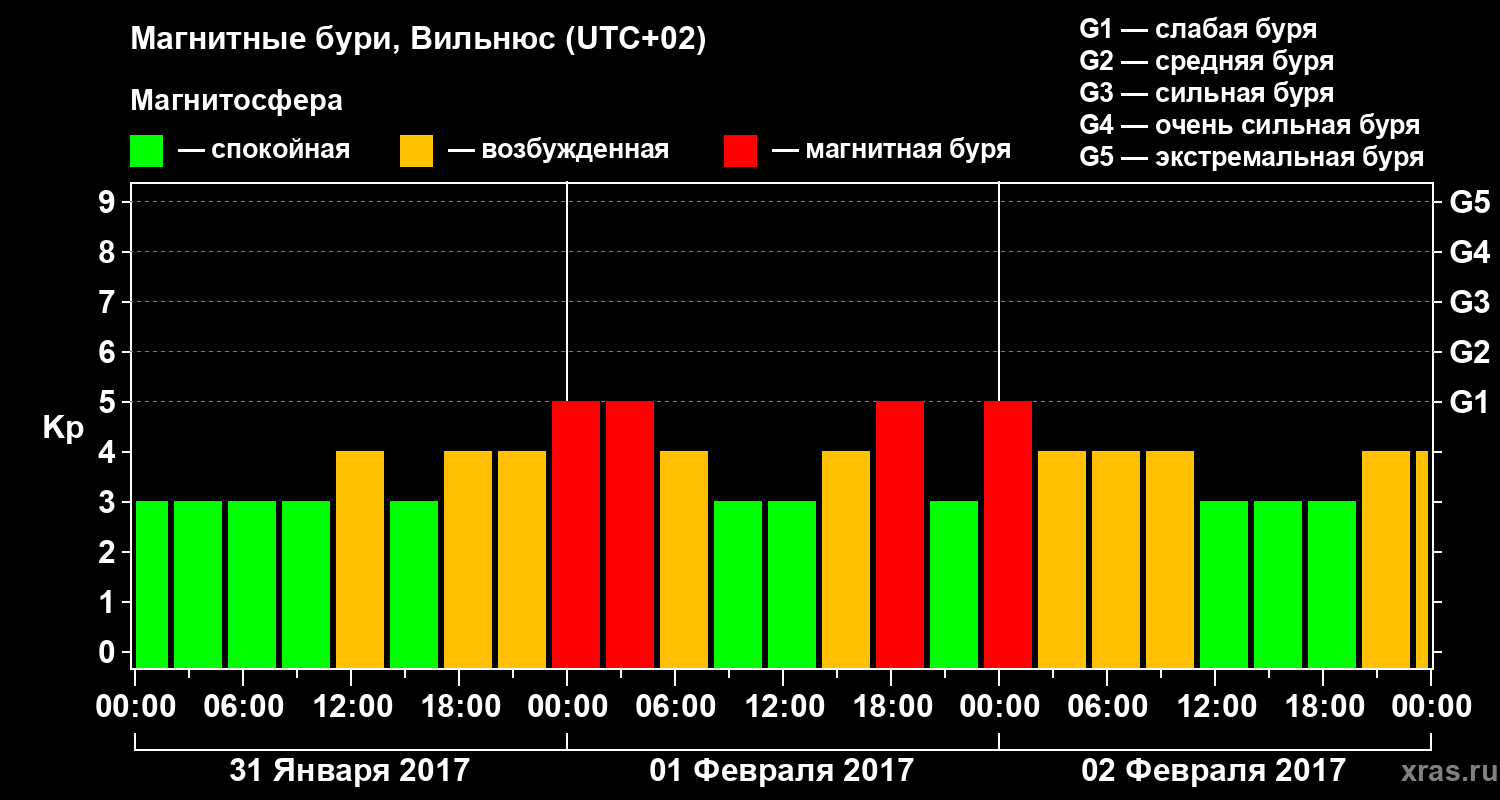
Task: Click the Kp value 2 on left axis
Action: (108, 552)
